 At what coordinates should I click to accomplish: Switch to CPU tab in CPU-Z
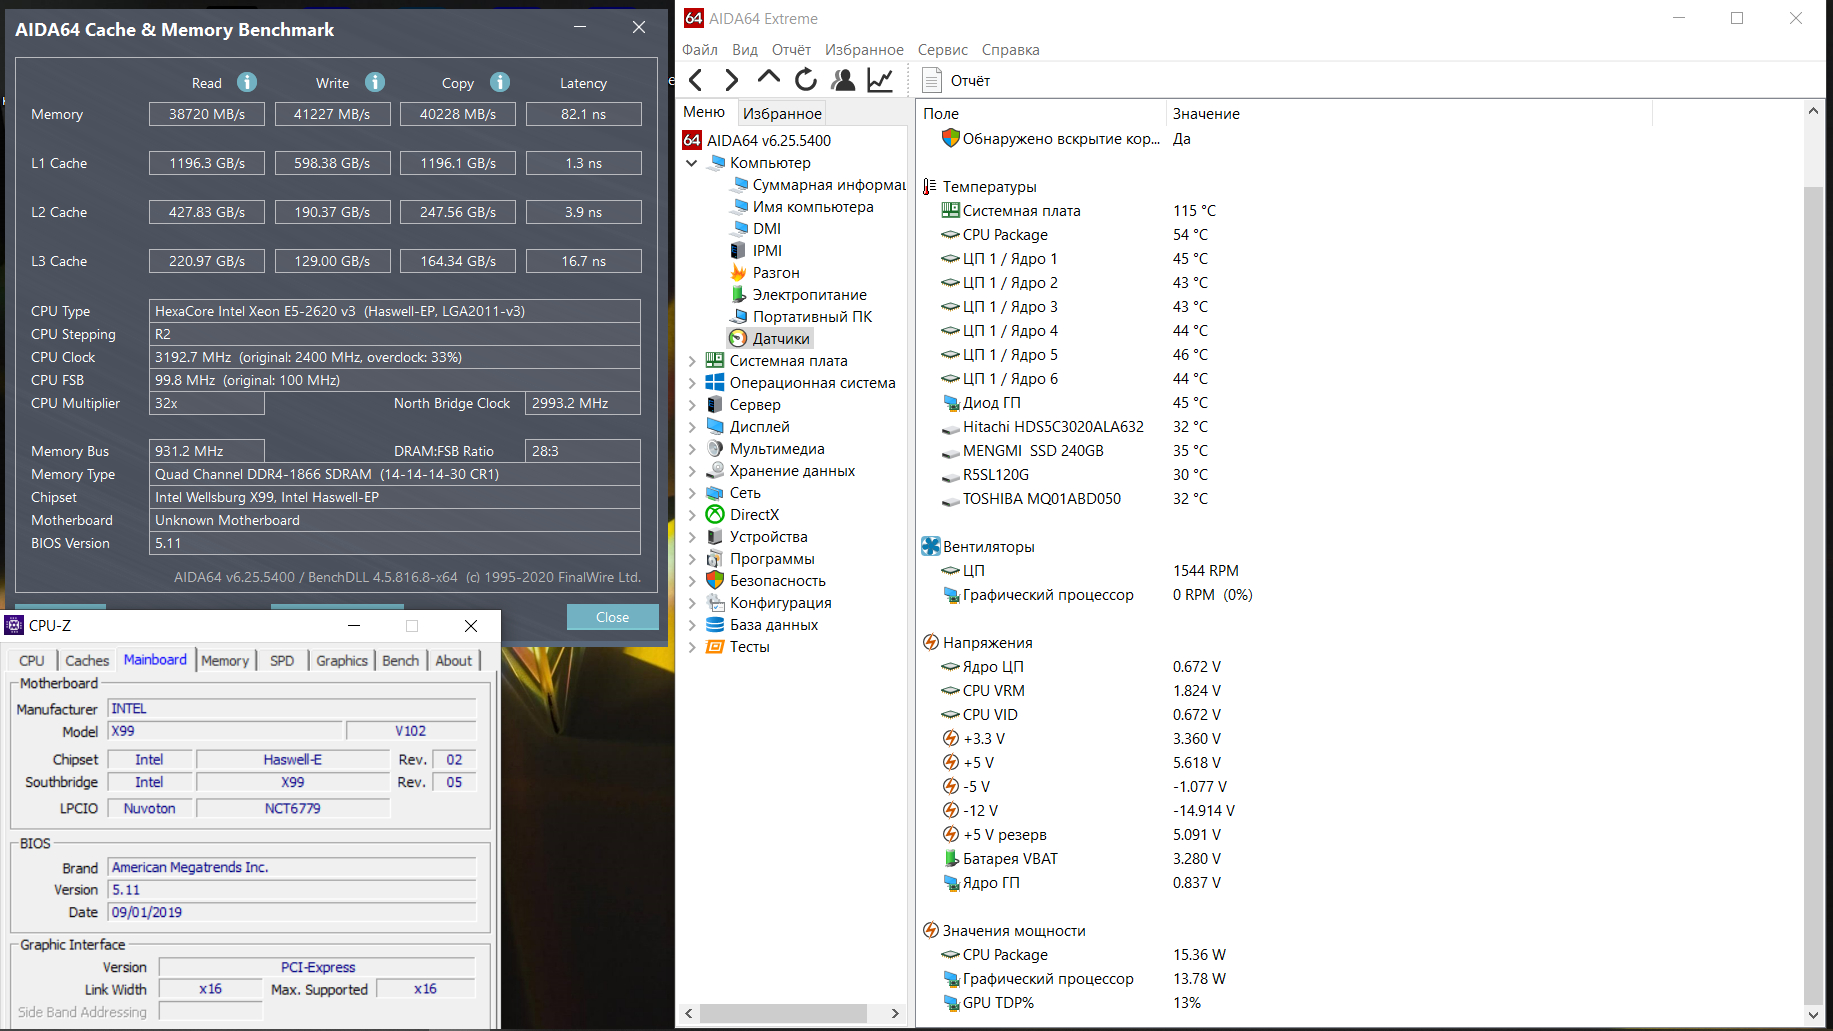pyautogui.click(x=32, y=660)
